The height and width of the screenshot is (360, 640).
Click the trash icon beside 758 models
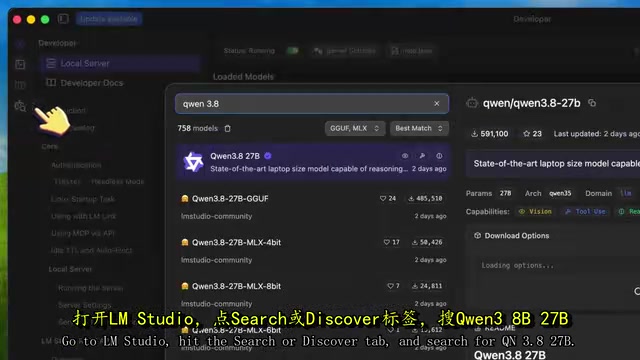coord(227,129)
